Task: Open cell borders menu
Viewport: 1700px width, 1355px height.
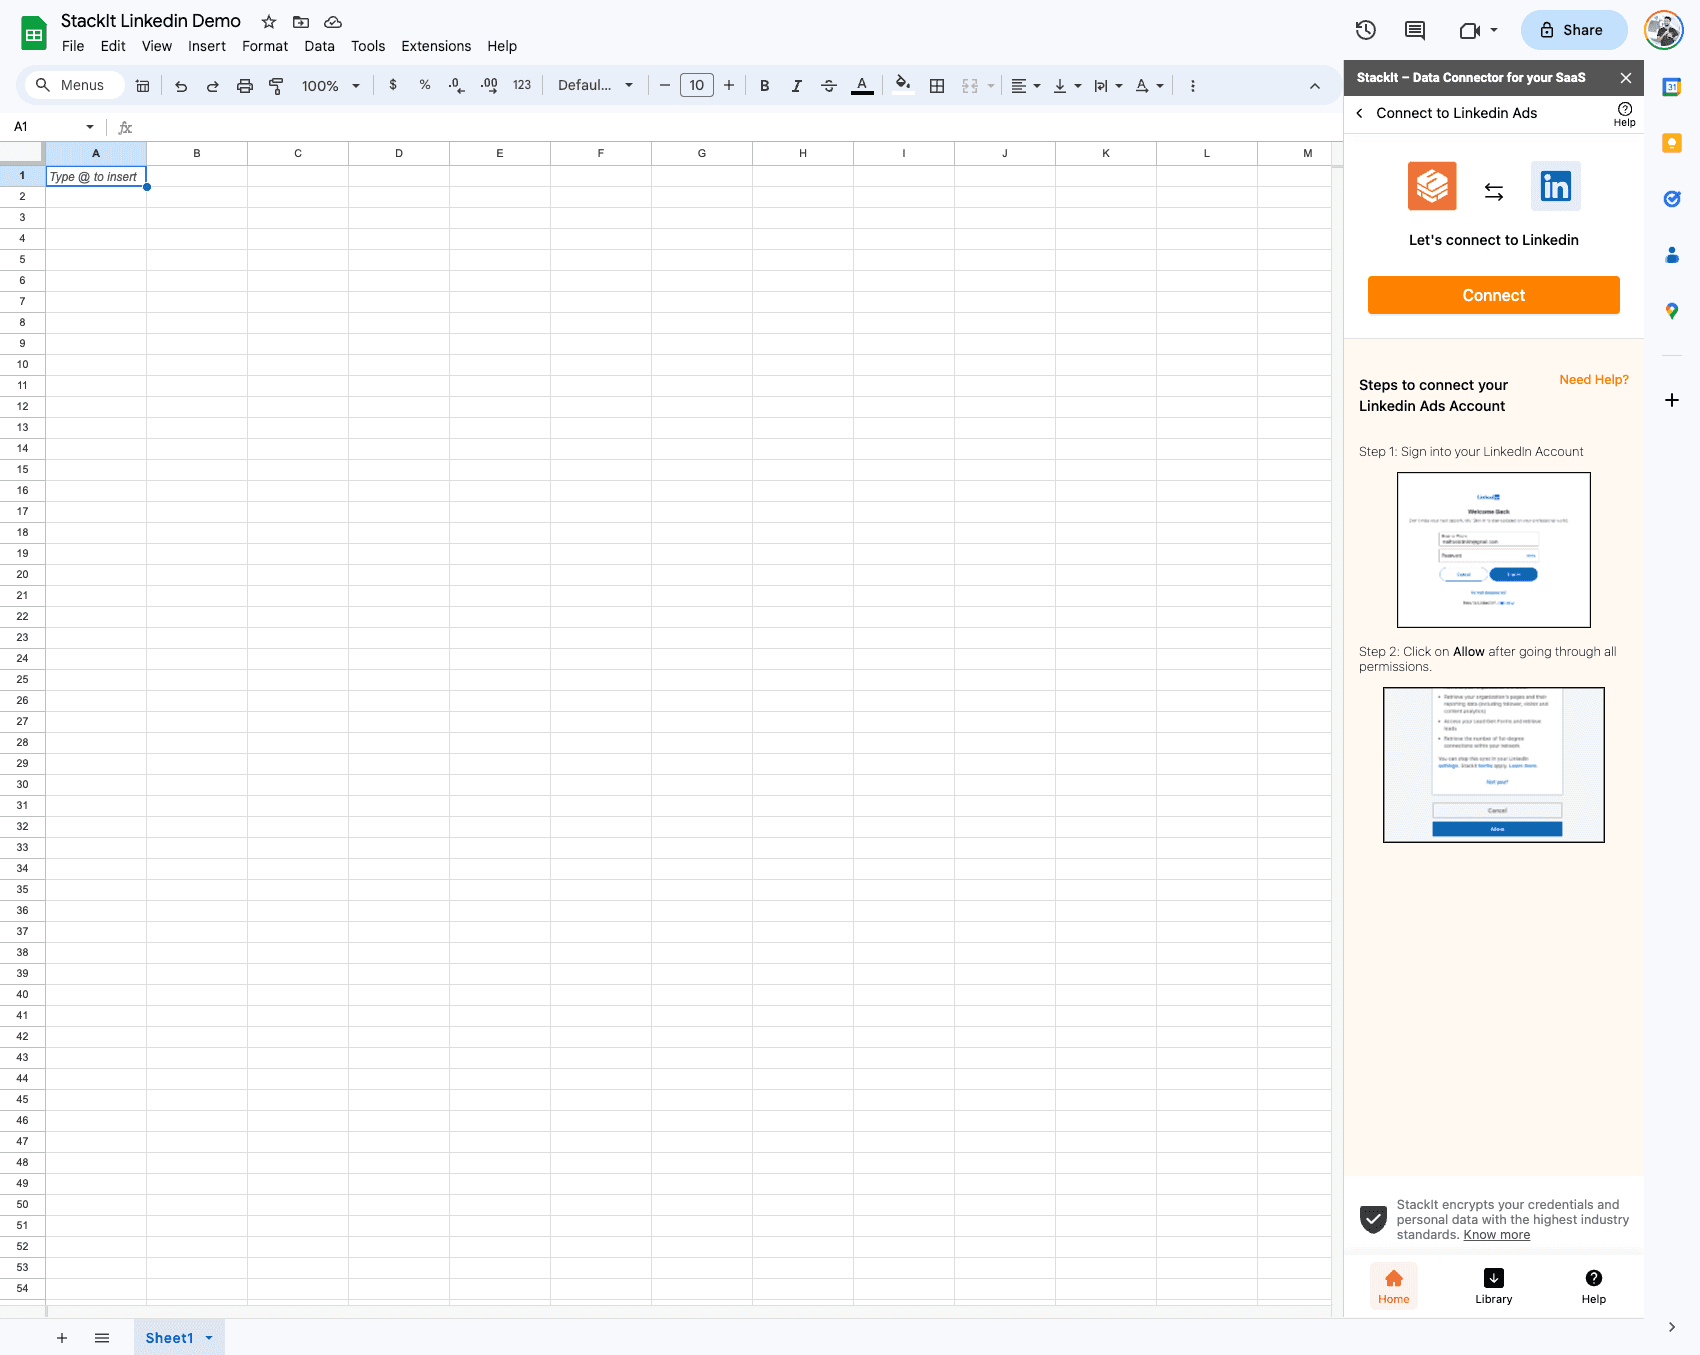Action: pyautogui.click(x=937, y=86)
